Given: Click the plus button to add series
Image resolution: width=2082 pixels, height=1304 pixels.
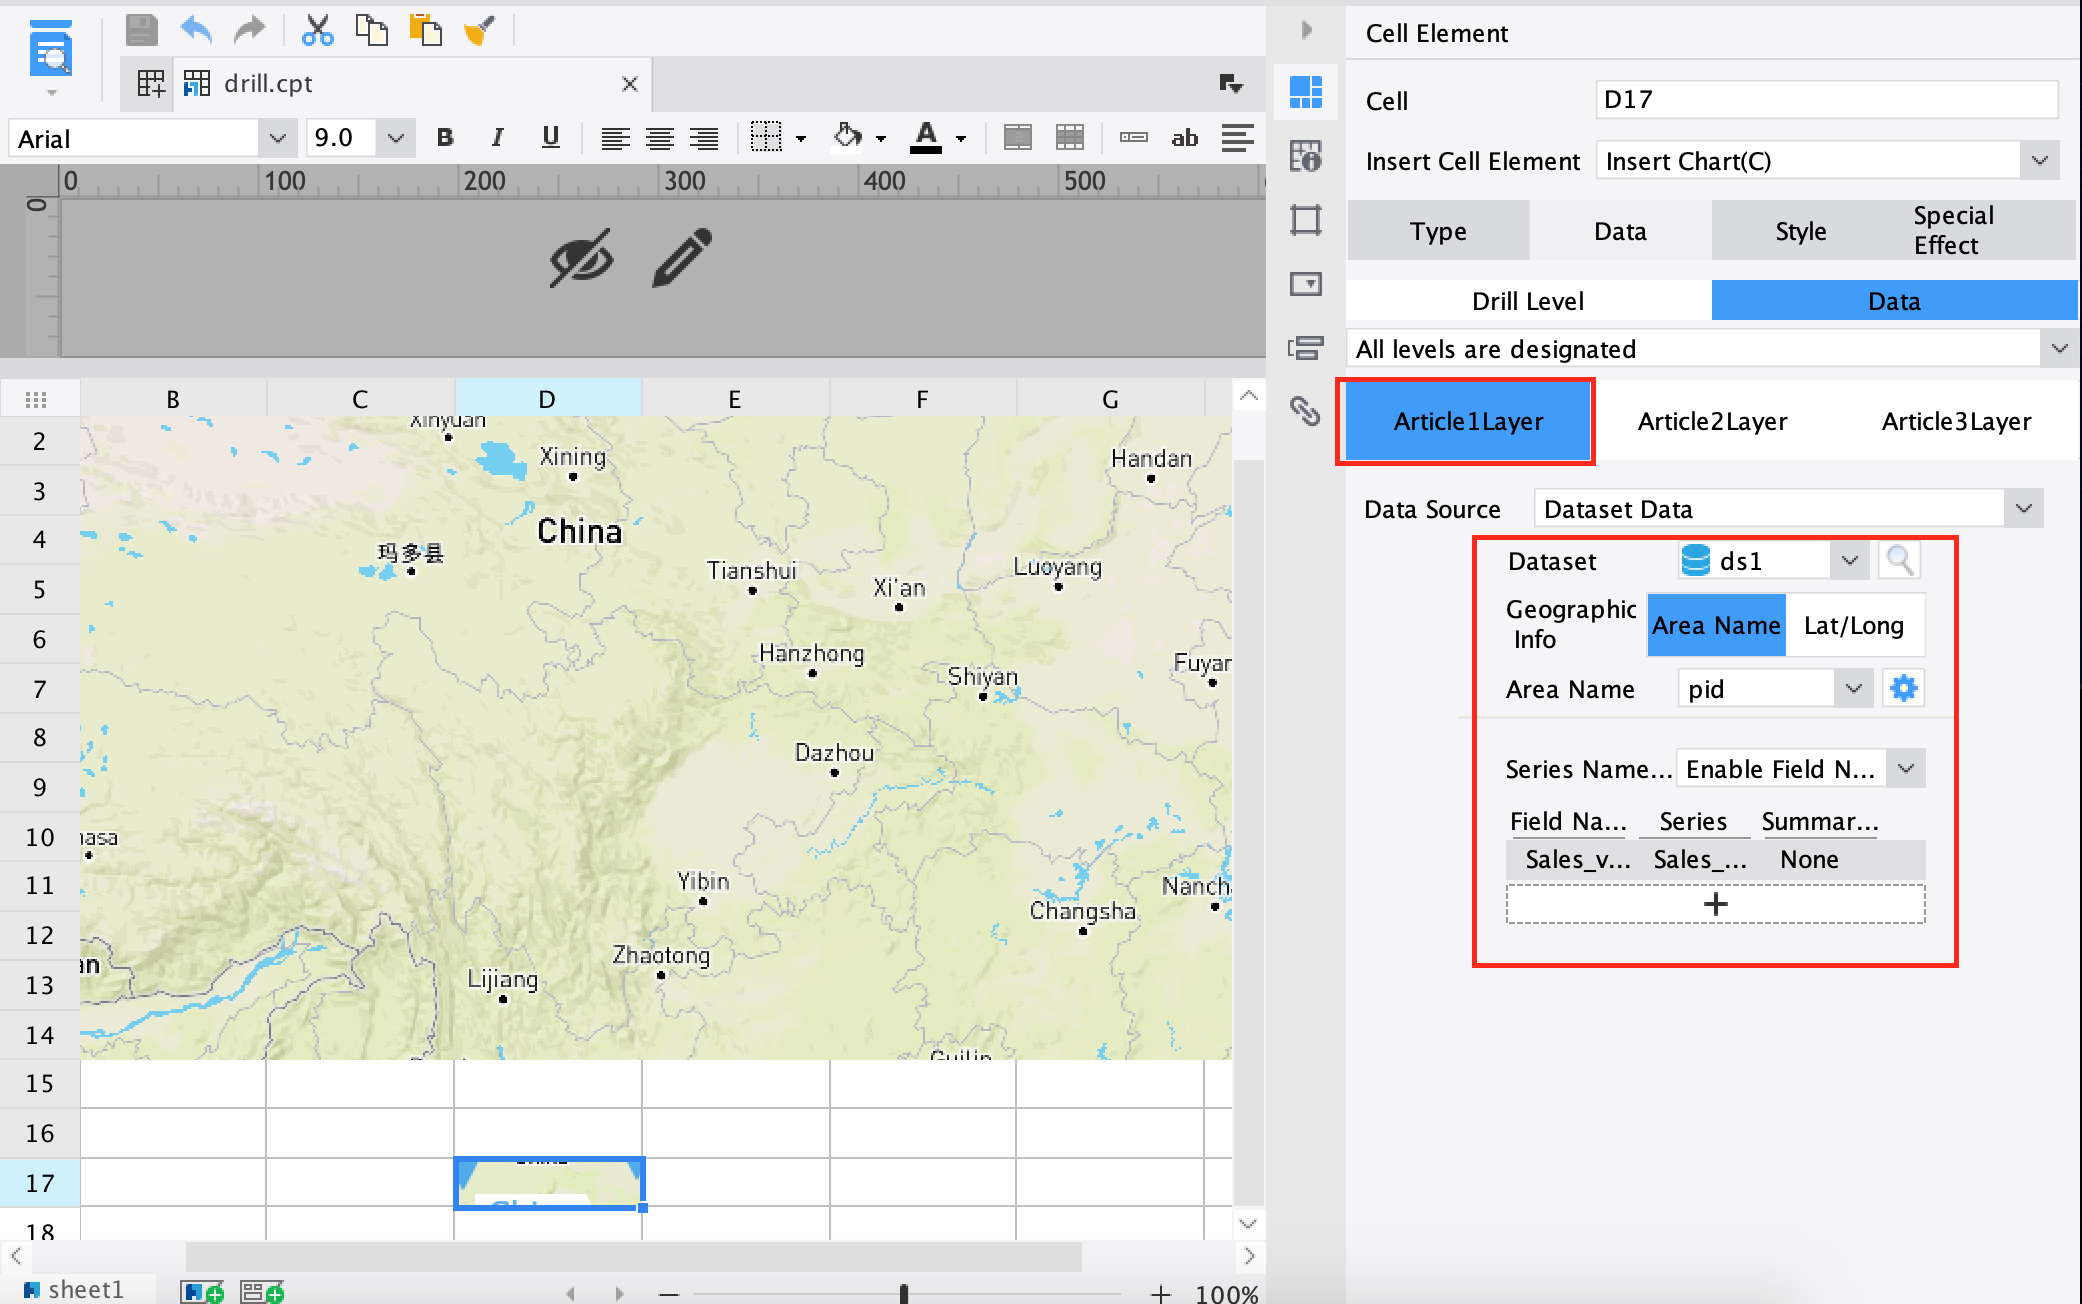Looking at the screenshot, I should [x=1715, y=904].
